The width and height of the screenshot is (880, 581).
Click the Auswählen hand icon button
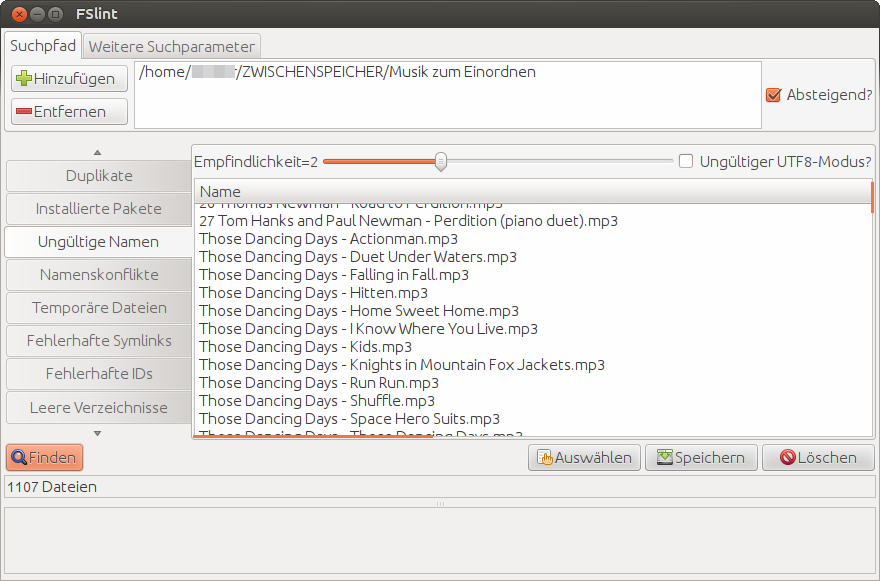[x=545, y=458]
